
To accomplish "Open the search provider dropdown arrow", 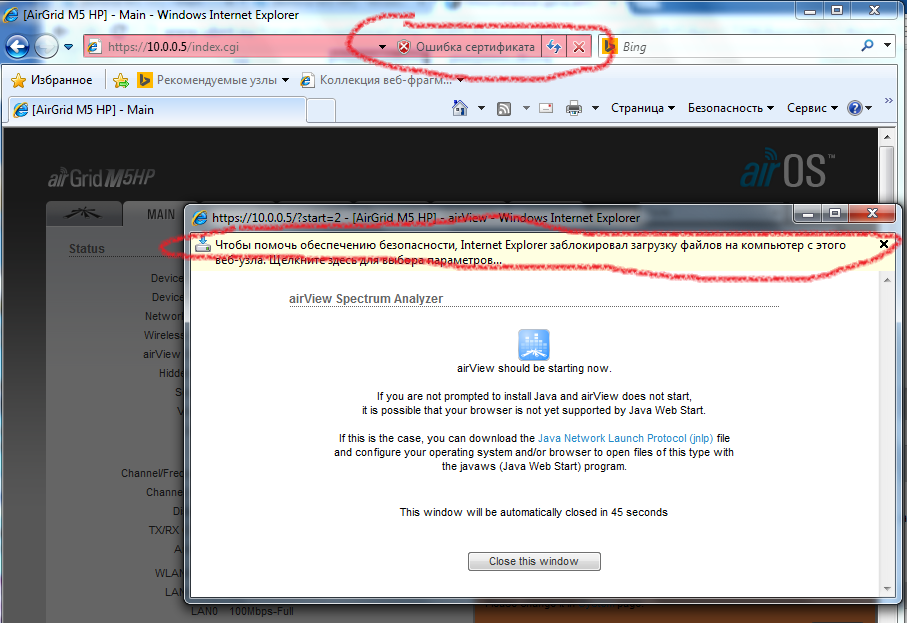I will click(x=887, y=46).
